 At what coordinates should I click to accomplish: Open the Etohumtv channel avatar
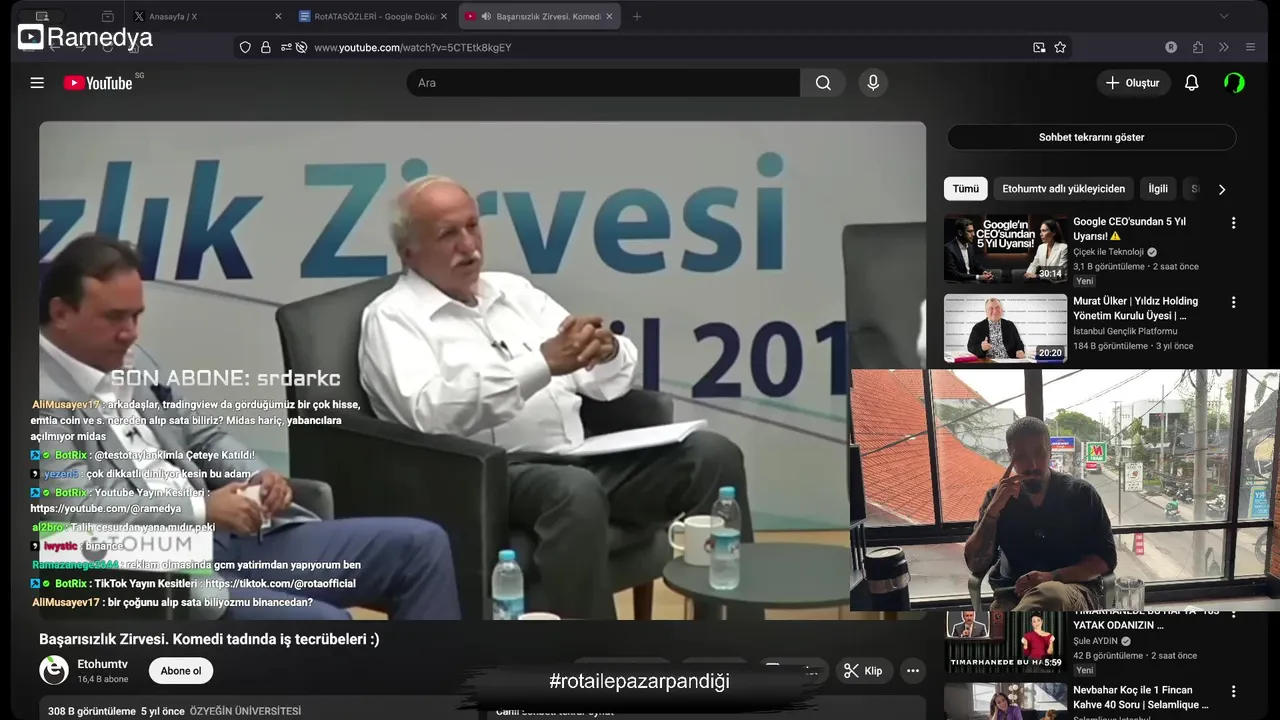(54, 670)
